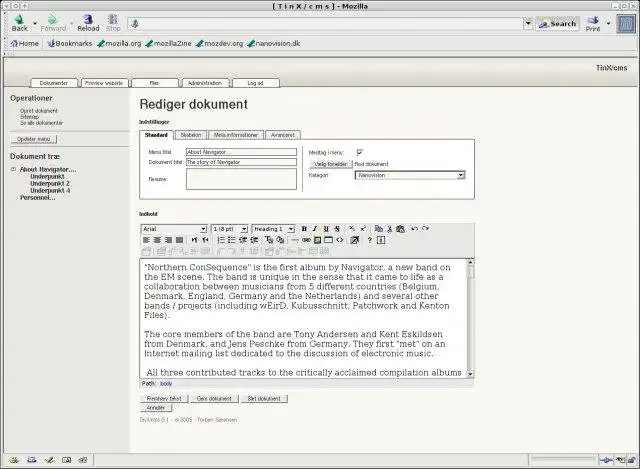Click the Log ud tab

click(255, 83)
